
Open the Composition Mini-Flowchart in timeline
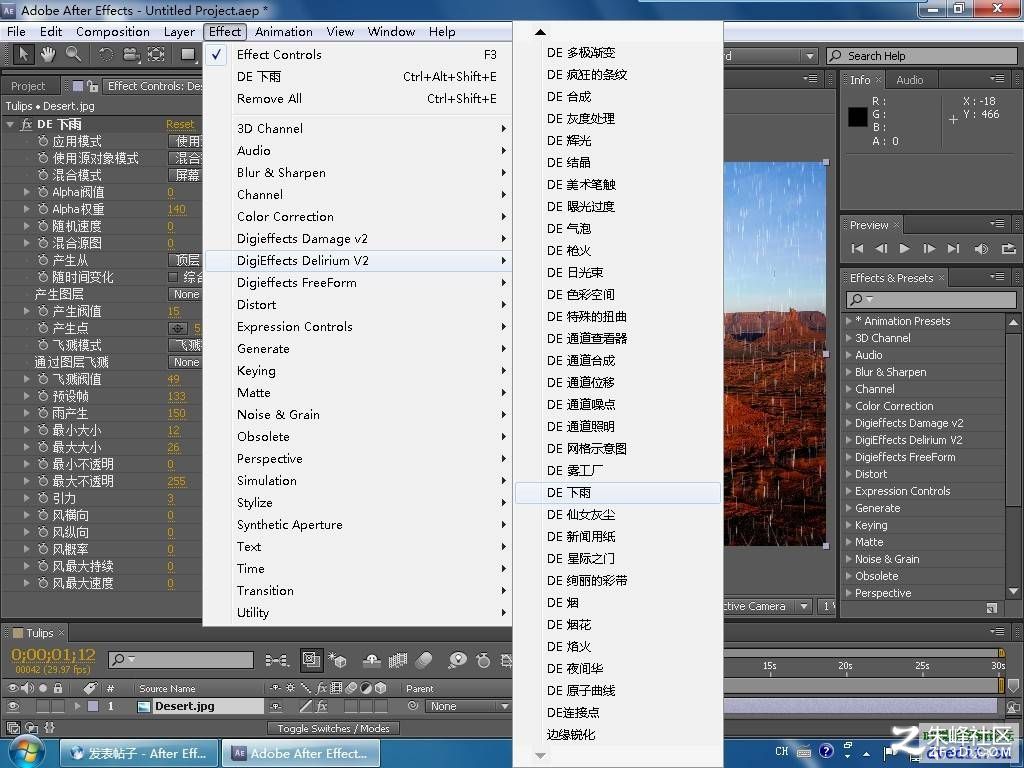coord(277,661)
